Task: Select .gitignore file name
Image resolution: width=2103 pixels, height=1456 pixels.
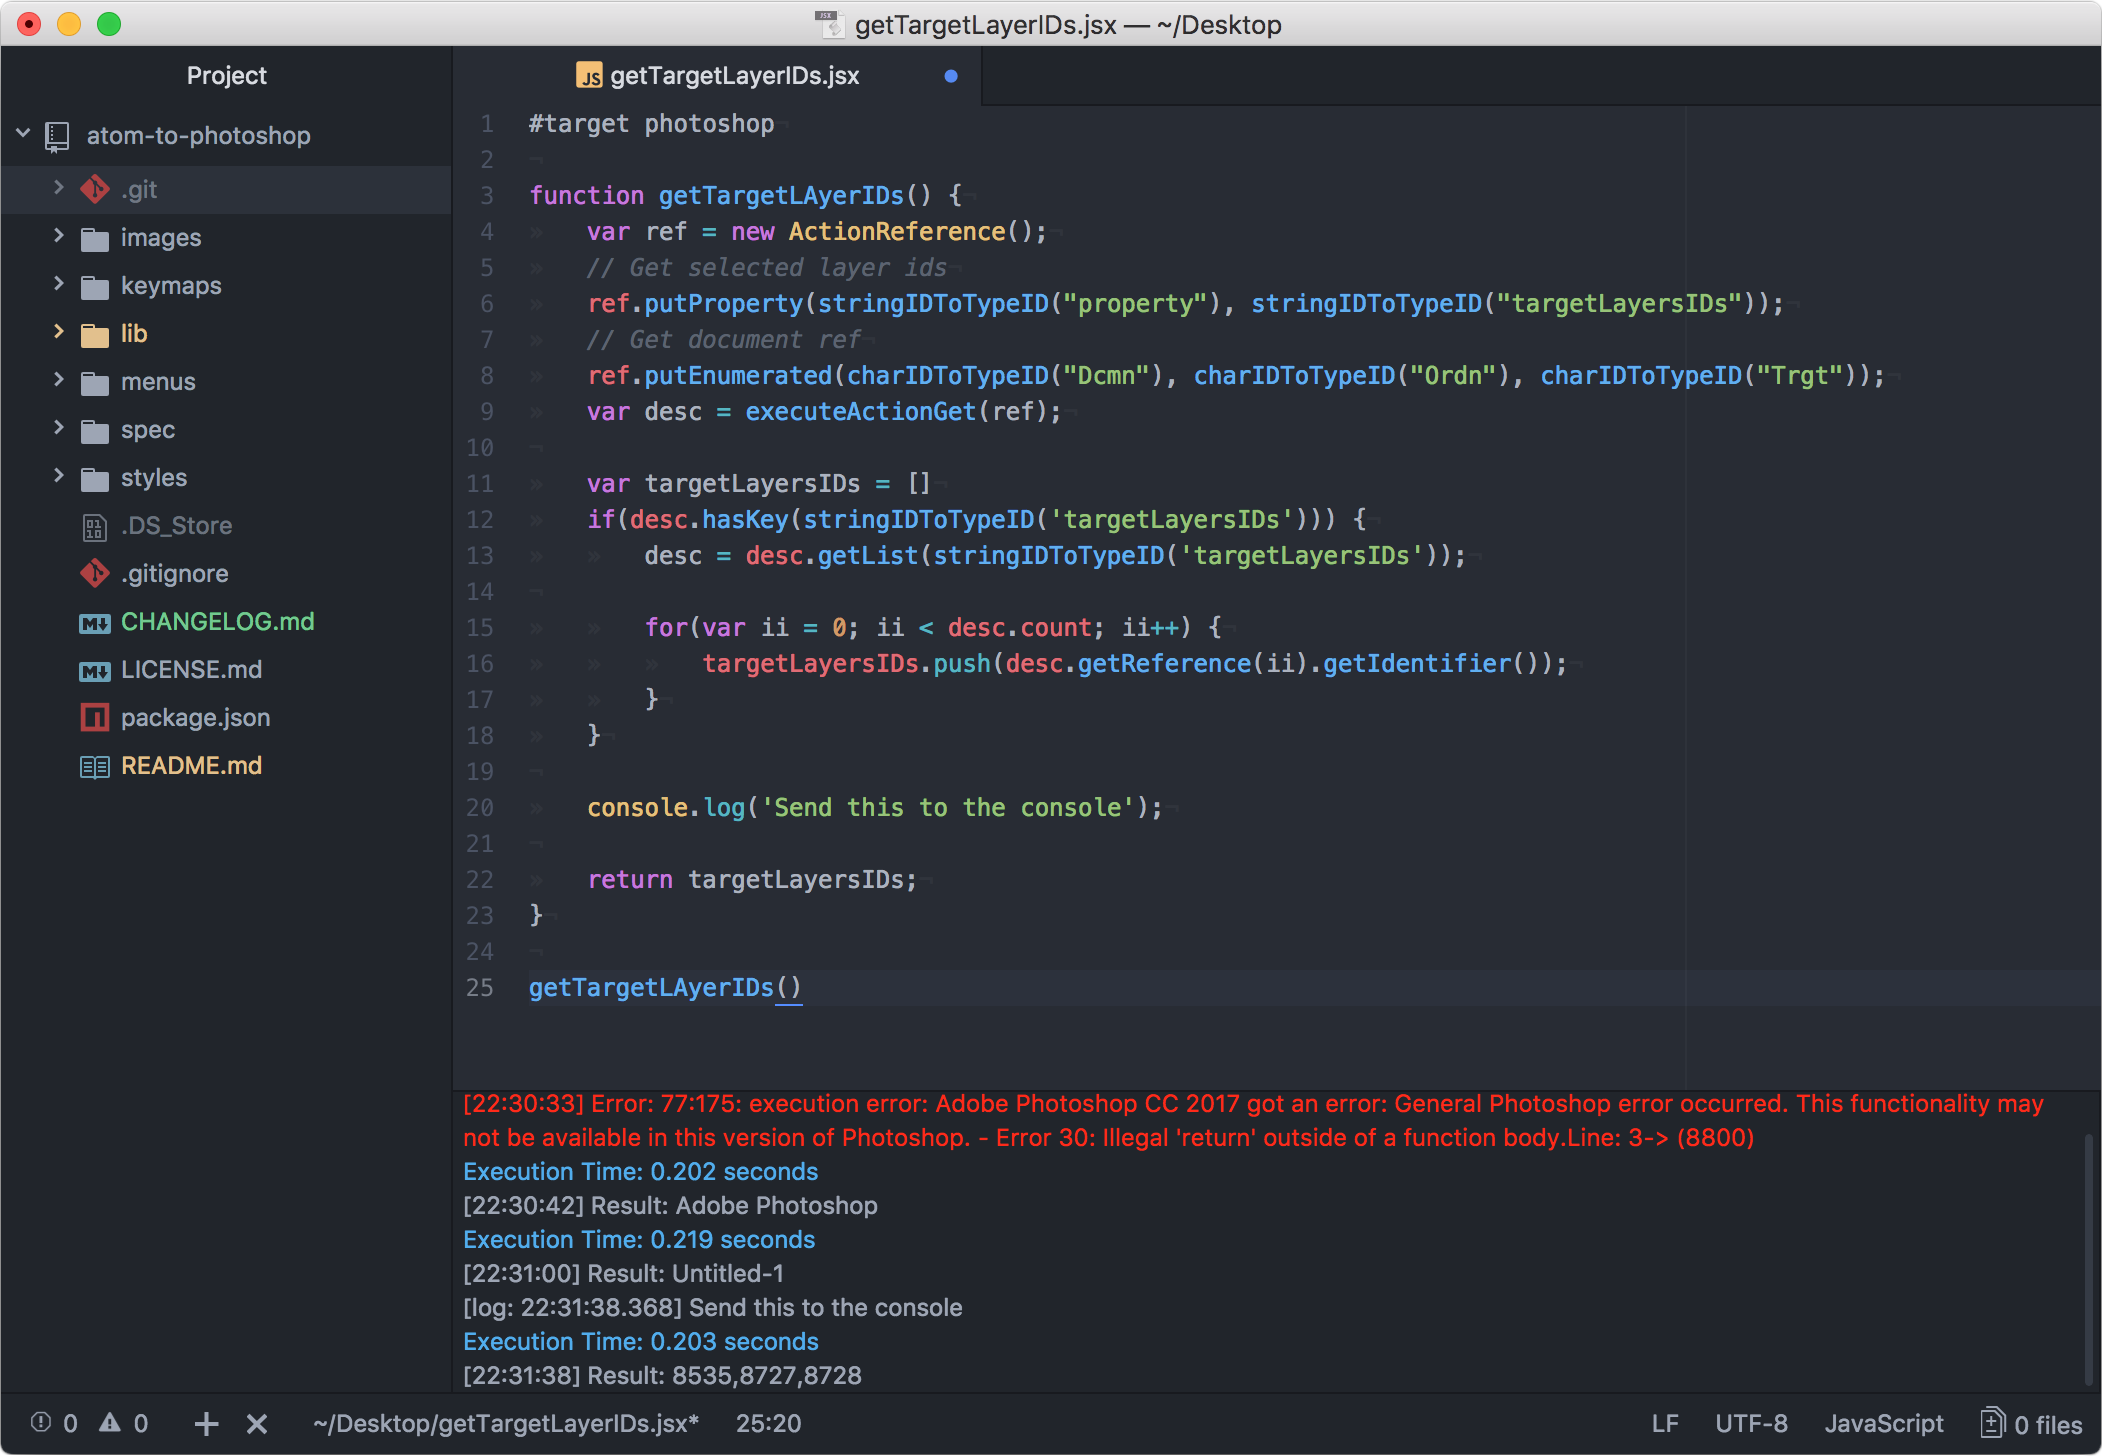Action: [174, 574]
